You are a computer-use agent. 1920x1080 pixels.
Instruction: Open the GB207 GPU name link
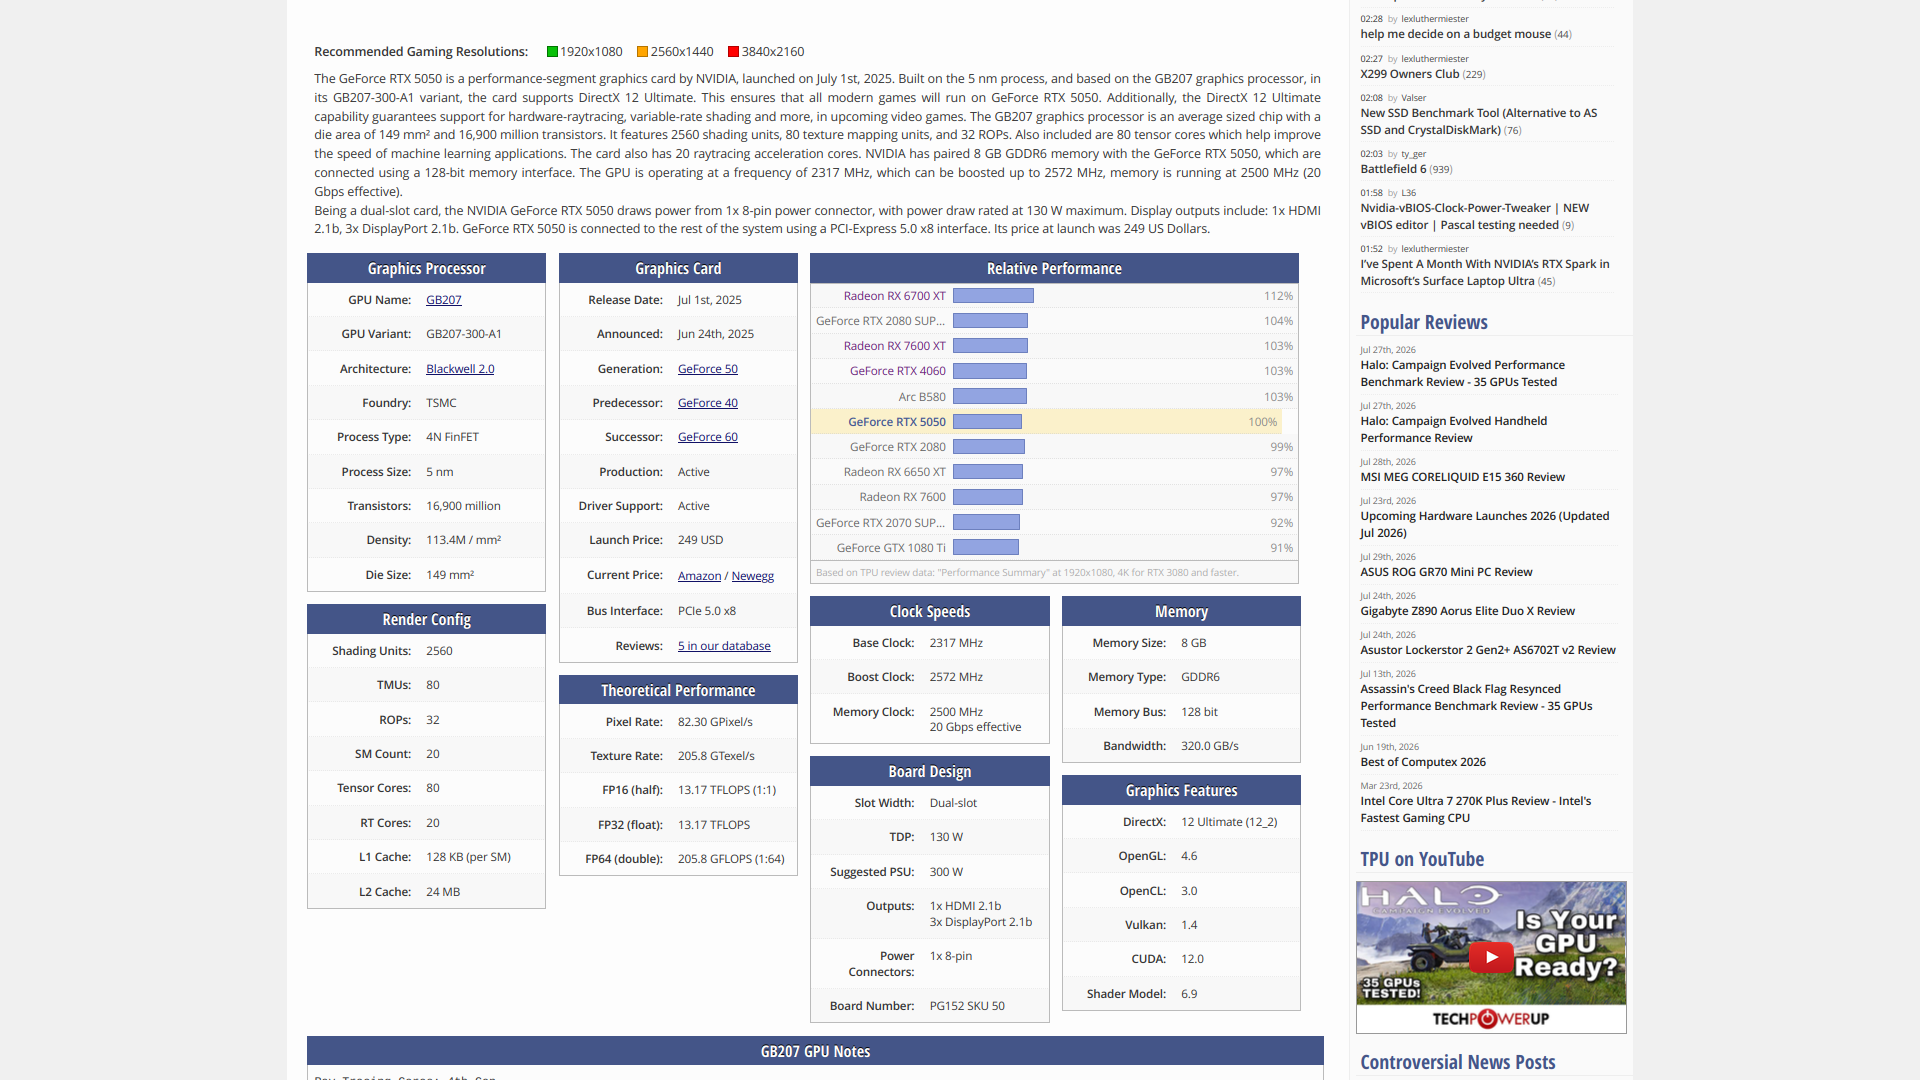444,300
